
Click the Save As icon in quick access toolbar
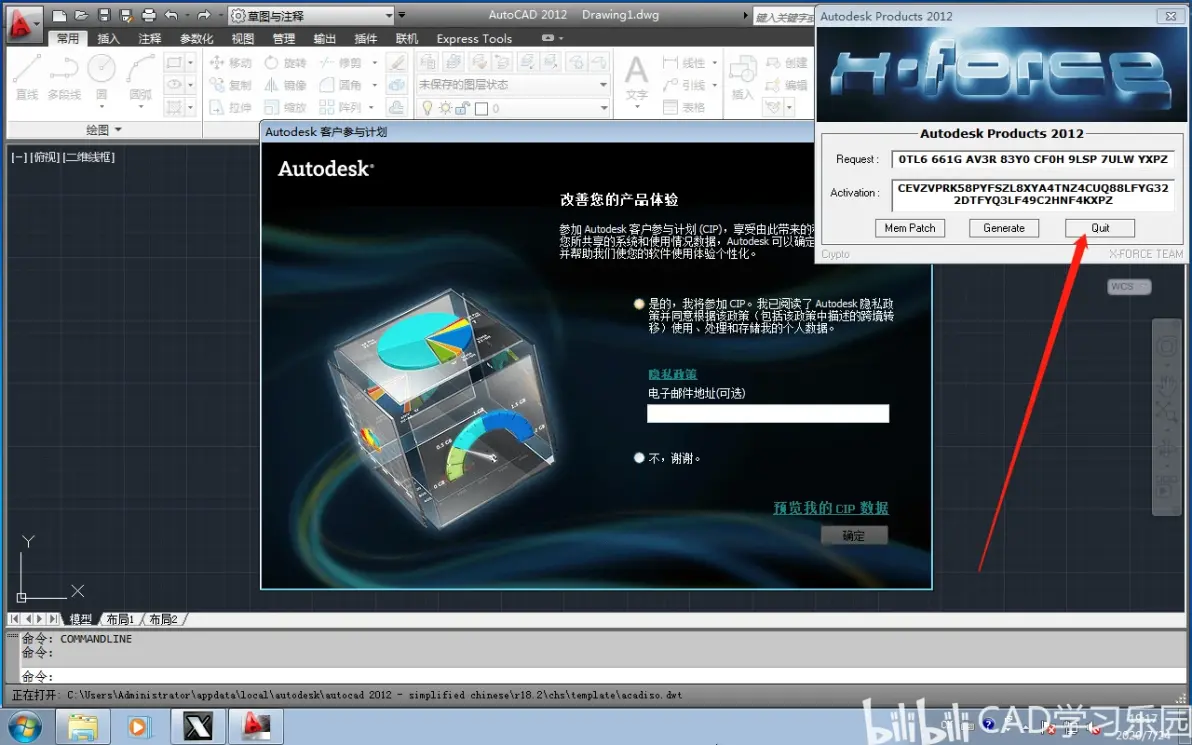click(126, 15)
